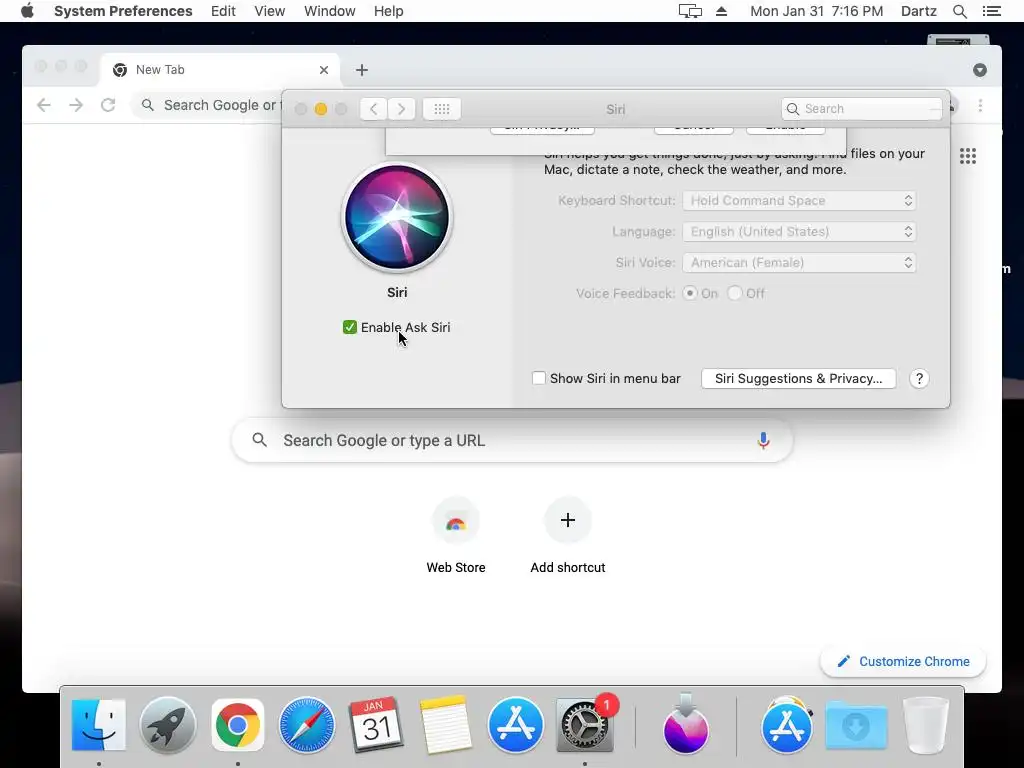
Task: Select Voice Feedback On radio button
Action: pos(690,293)
